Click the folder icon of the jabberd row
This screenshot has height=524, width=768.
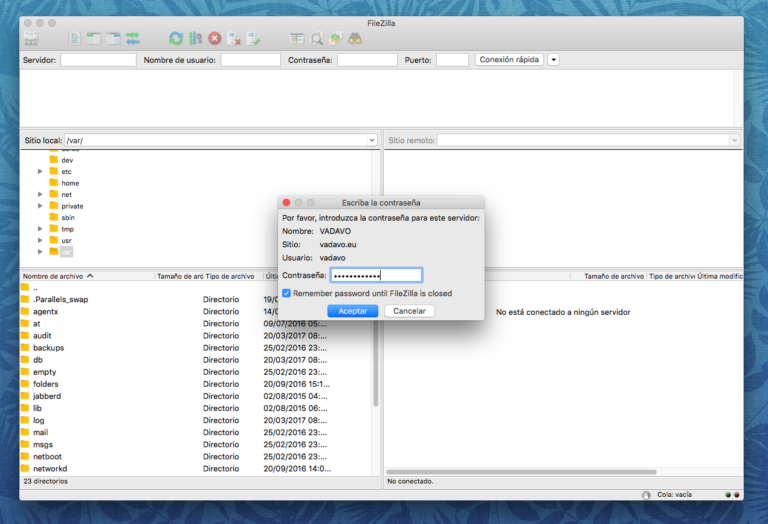pos(25,396)
